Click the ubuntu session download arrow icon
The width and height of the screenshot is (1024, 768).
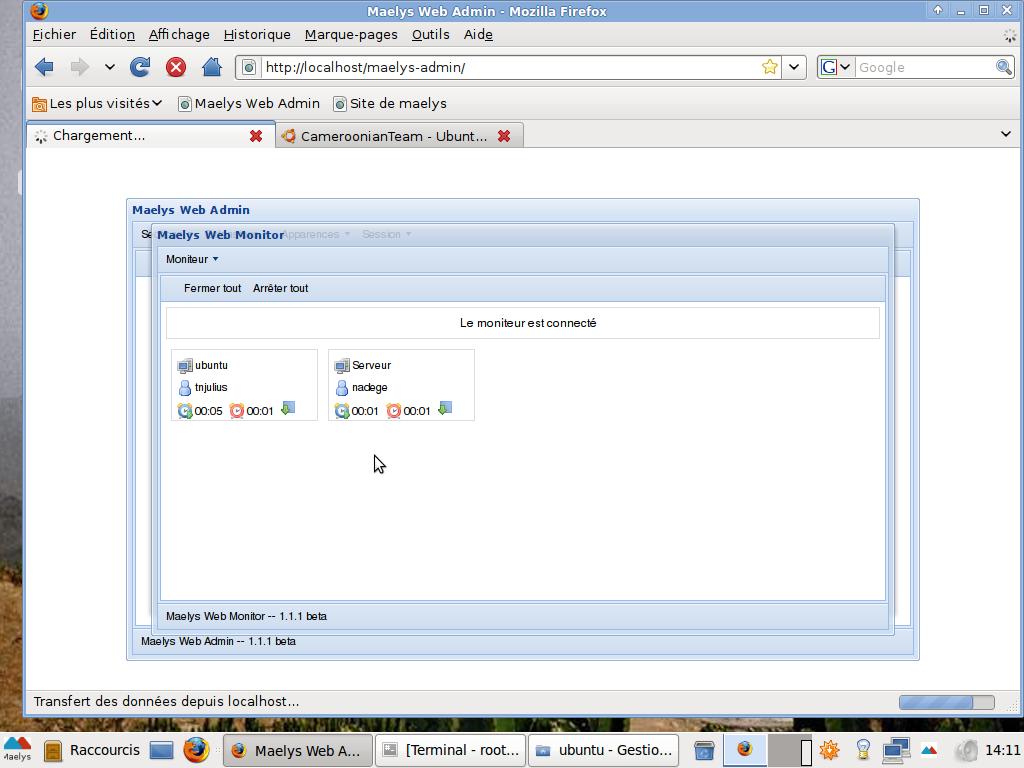tap(287, 409)
